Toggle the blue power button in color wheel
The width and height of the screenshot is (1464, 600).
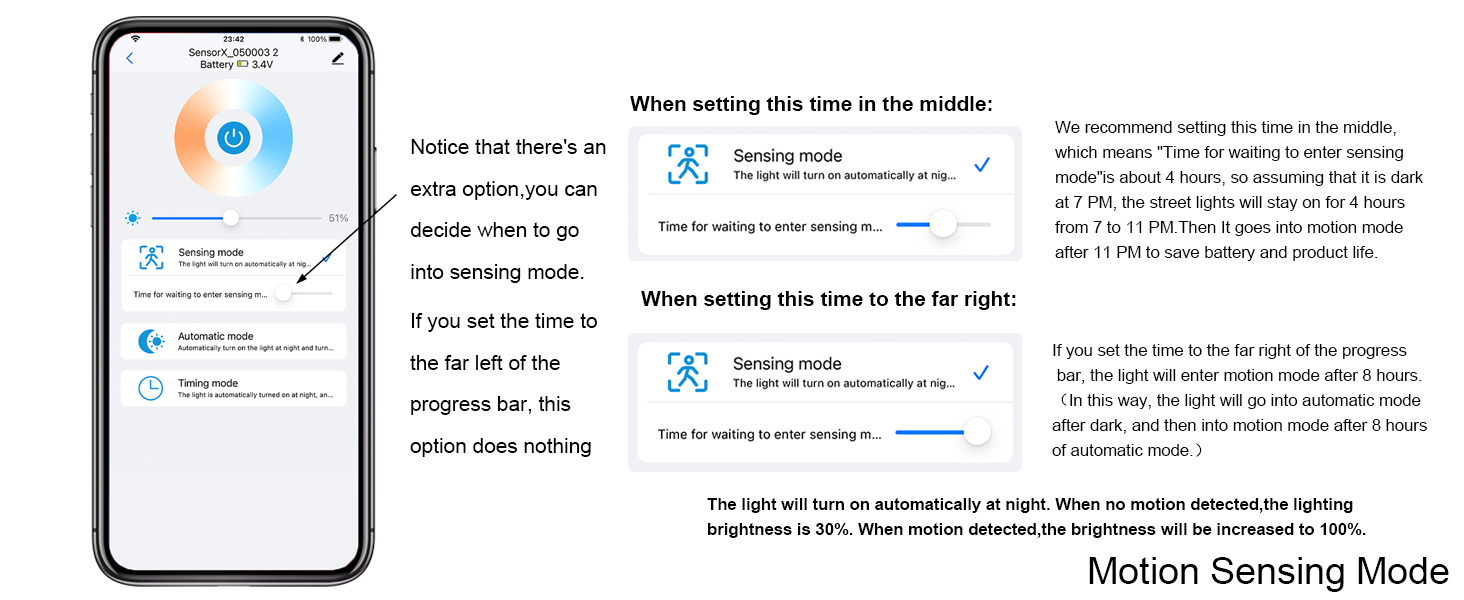[x=234, y=137]
